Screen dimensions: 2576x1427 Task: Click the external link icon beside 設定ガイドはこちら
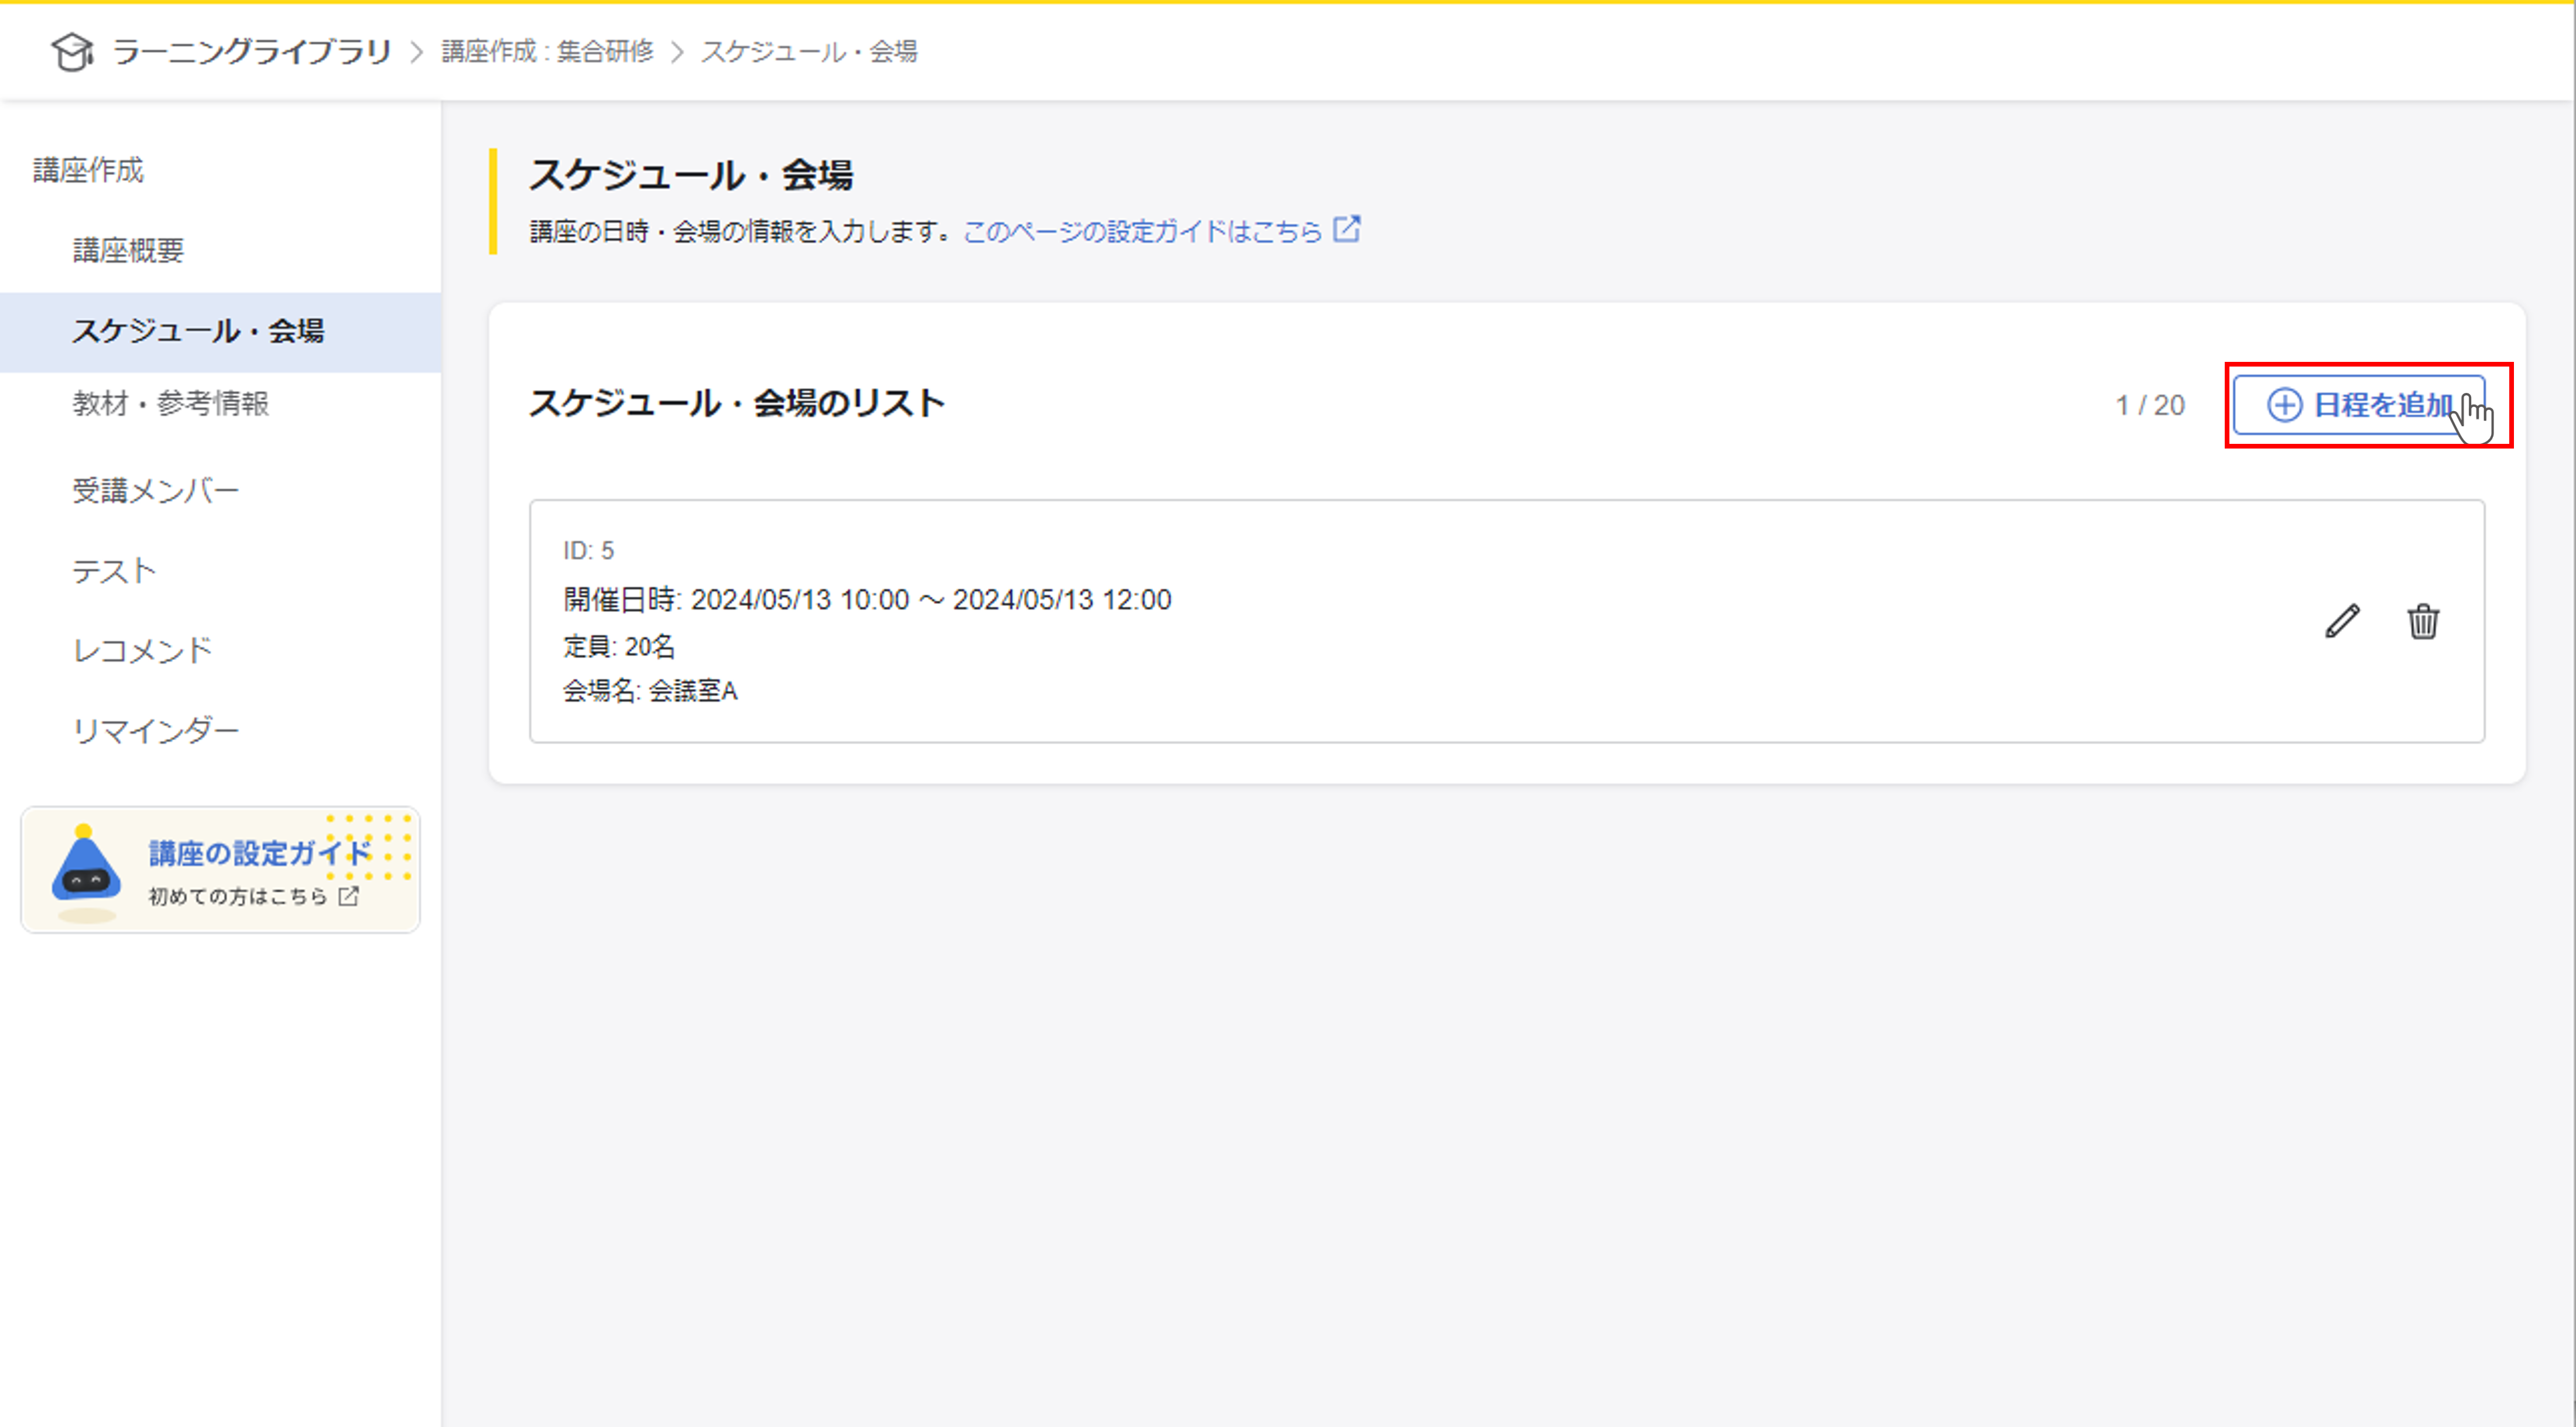pyautogui.click(x=1347, y=230)
